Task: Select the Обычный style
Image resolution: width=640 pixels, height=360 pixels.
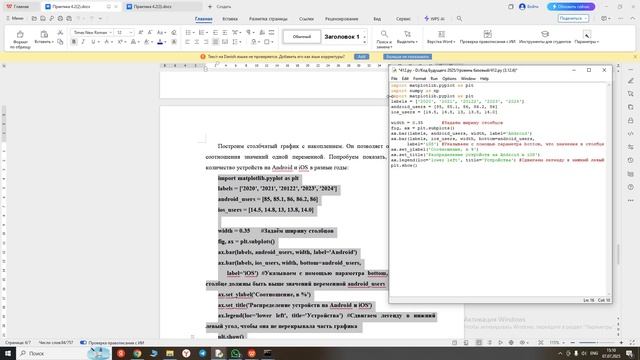Action: 302,37
